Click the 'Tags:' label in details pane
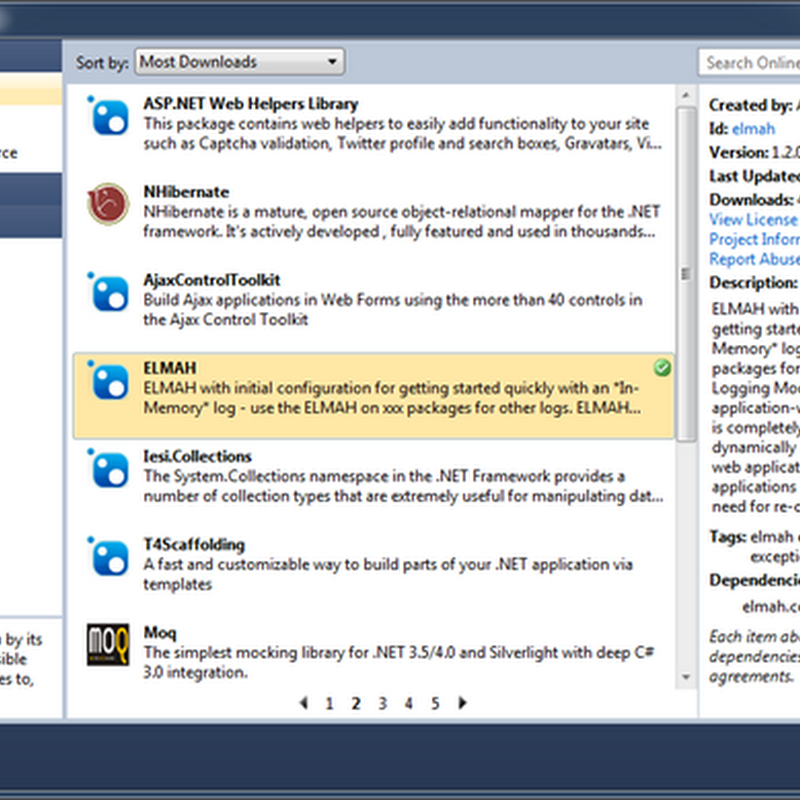 728,537
